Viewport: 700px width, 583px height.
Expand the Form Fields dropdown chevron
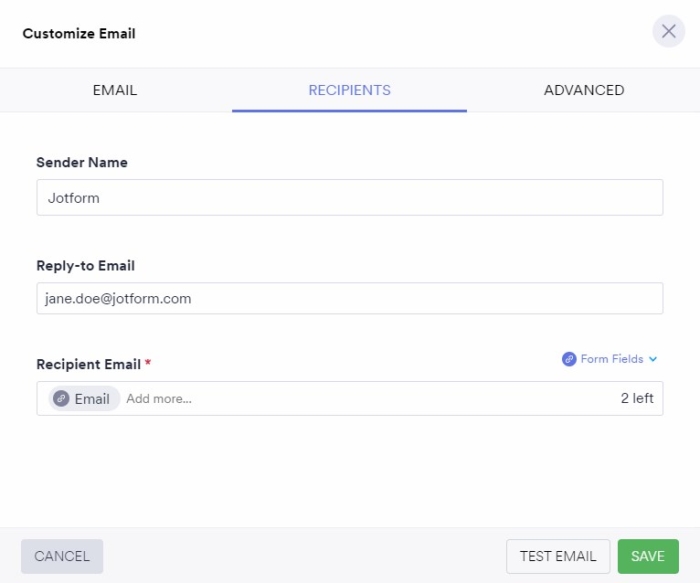pyautogui.click(x=653, y=359)
